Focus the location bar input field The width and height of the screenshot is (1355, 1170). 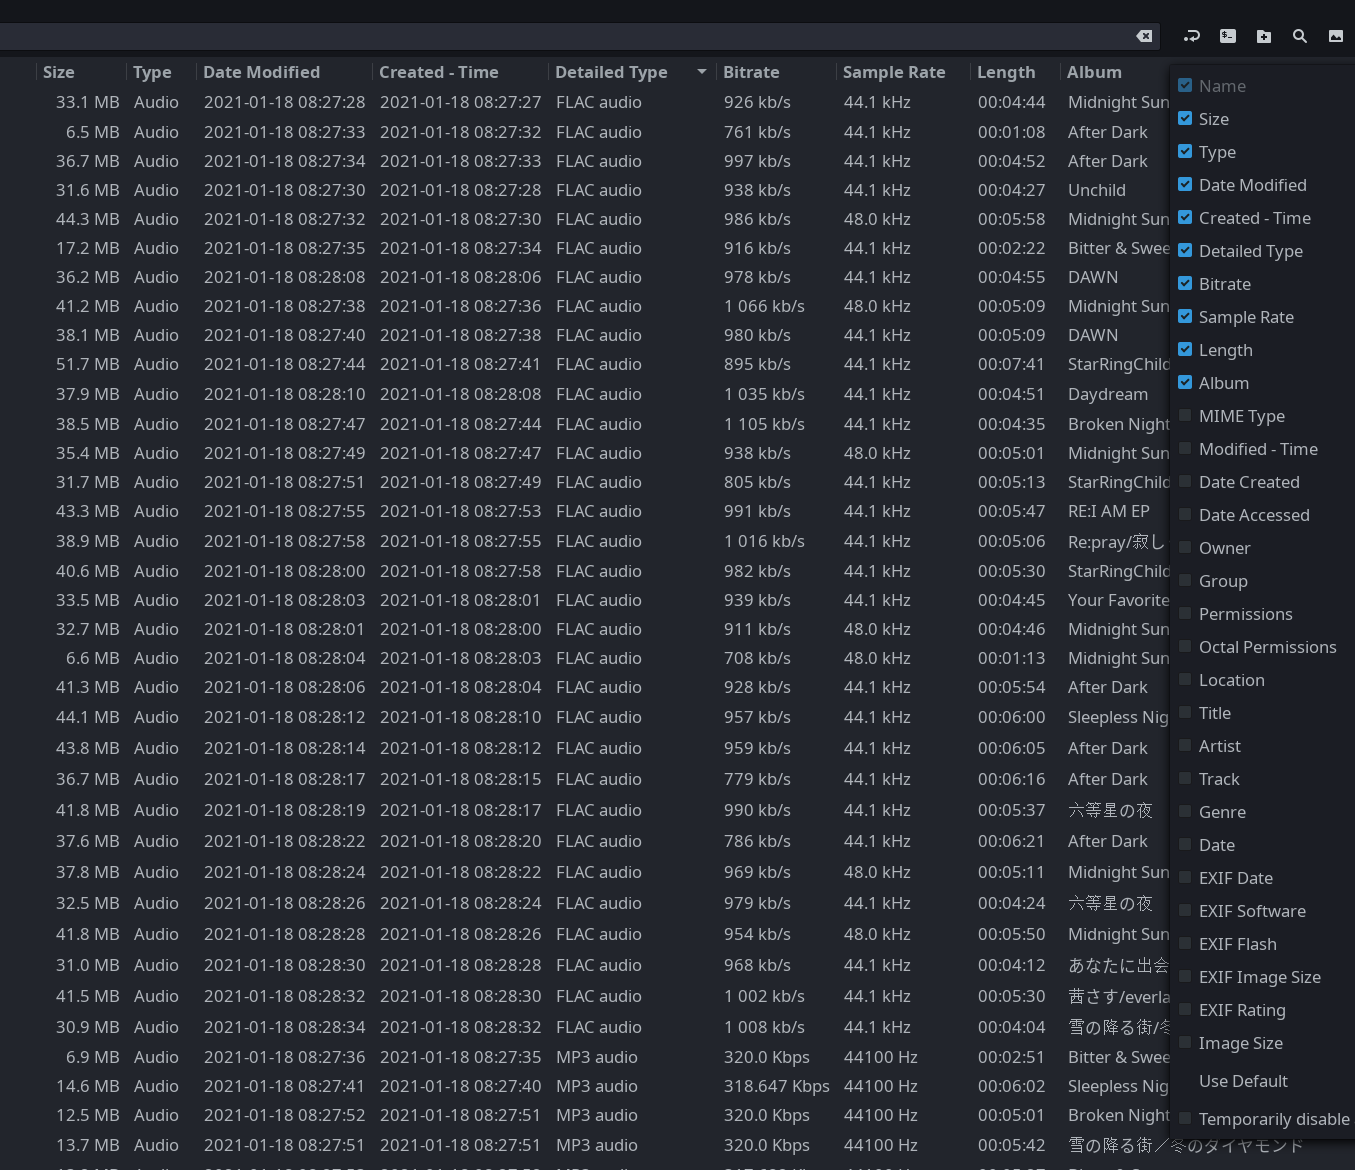pyautogui.click(x=580, y=36)
